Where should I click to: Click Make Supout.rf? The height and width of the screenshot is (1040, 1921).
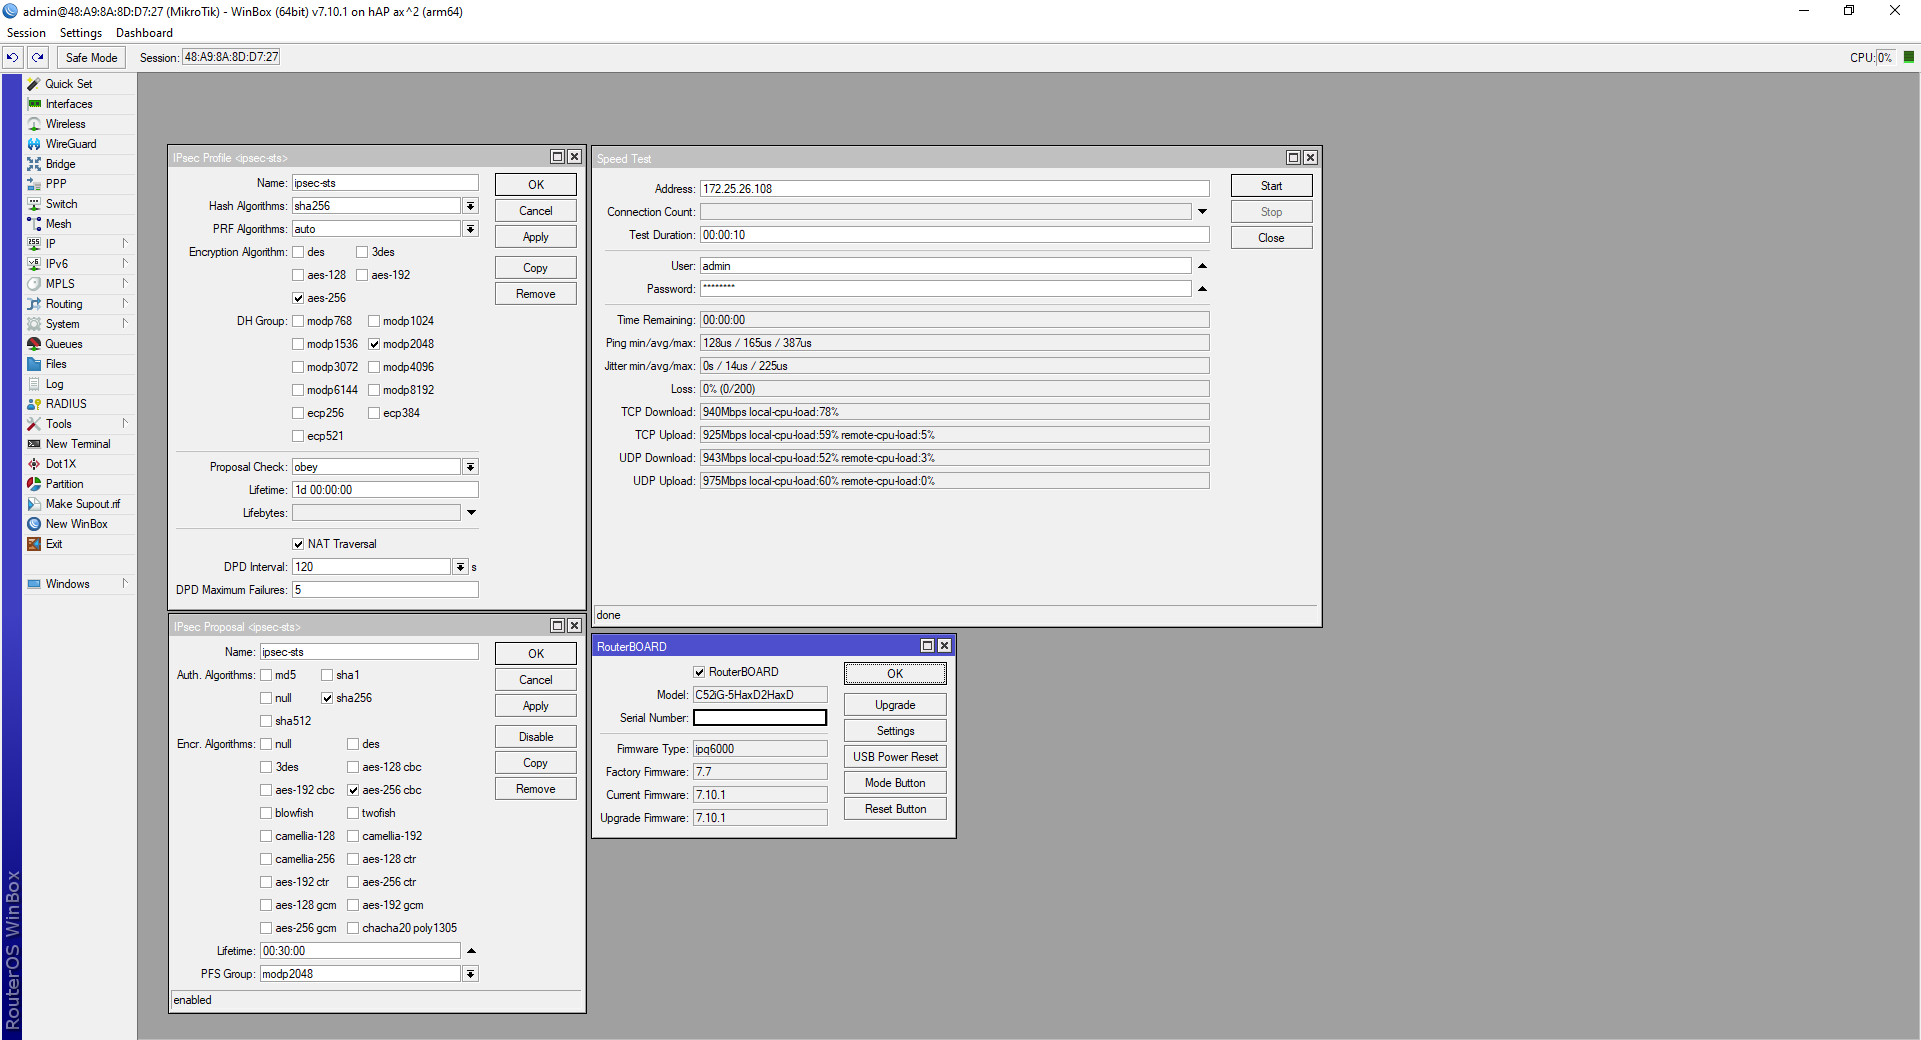(82, 504)
